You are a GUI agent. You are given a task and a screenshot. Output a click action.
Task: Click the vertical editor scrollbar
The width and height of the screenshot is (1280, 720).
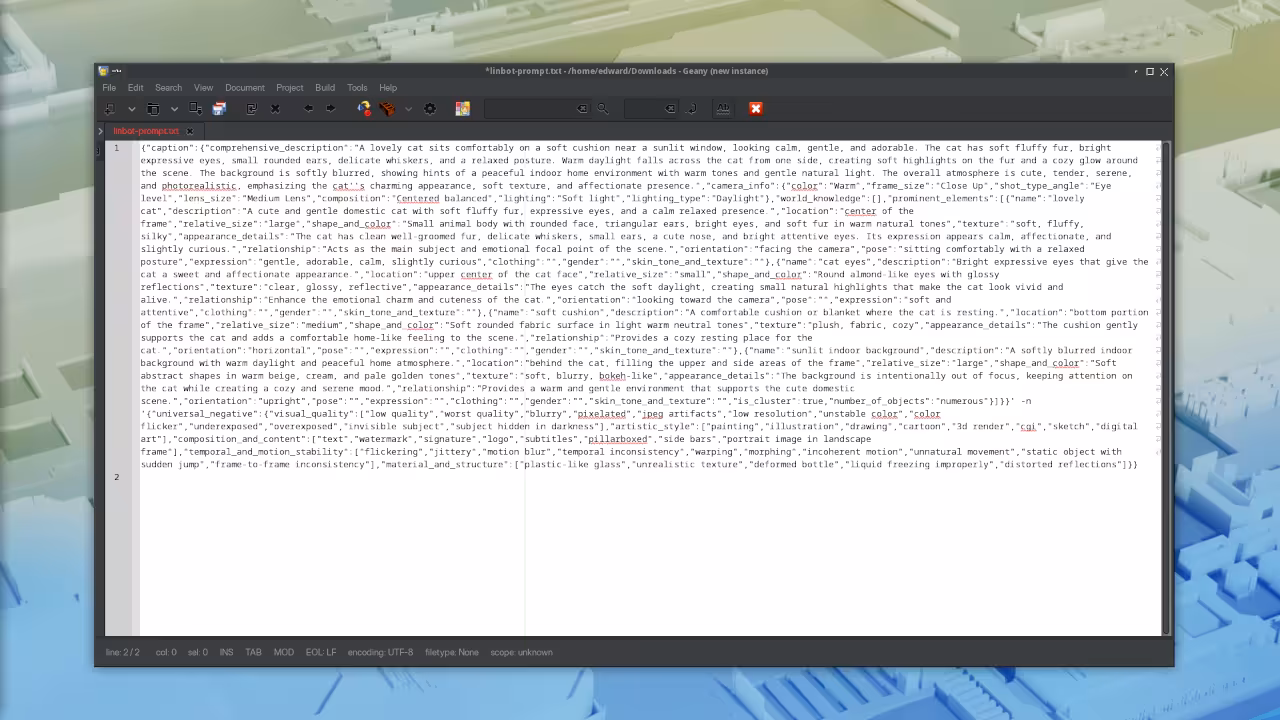(x=1165, y=388)
